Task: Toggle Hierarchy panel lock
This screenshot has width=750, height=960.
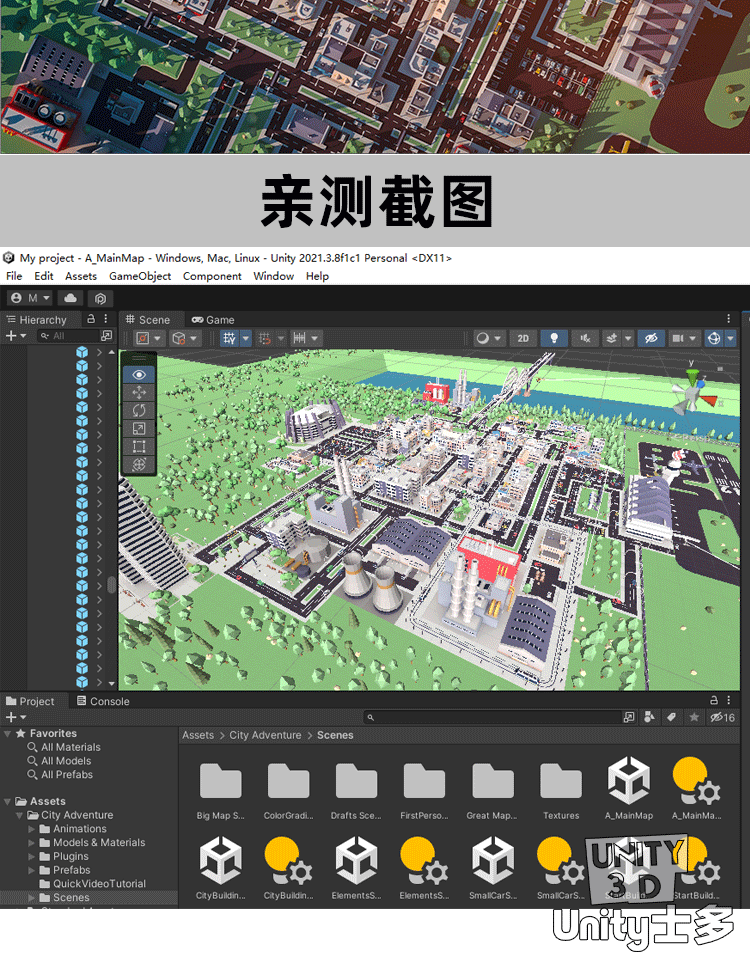Action: [91, 318]
